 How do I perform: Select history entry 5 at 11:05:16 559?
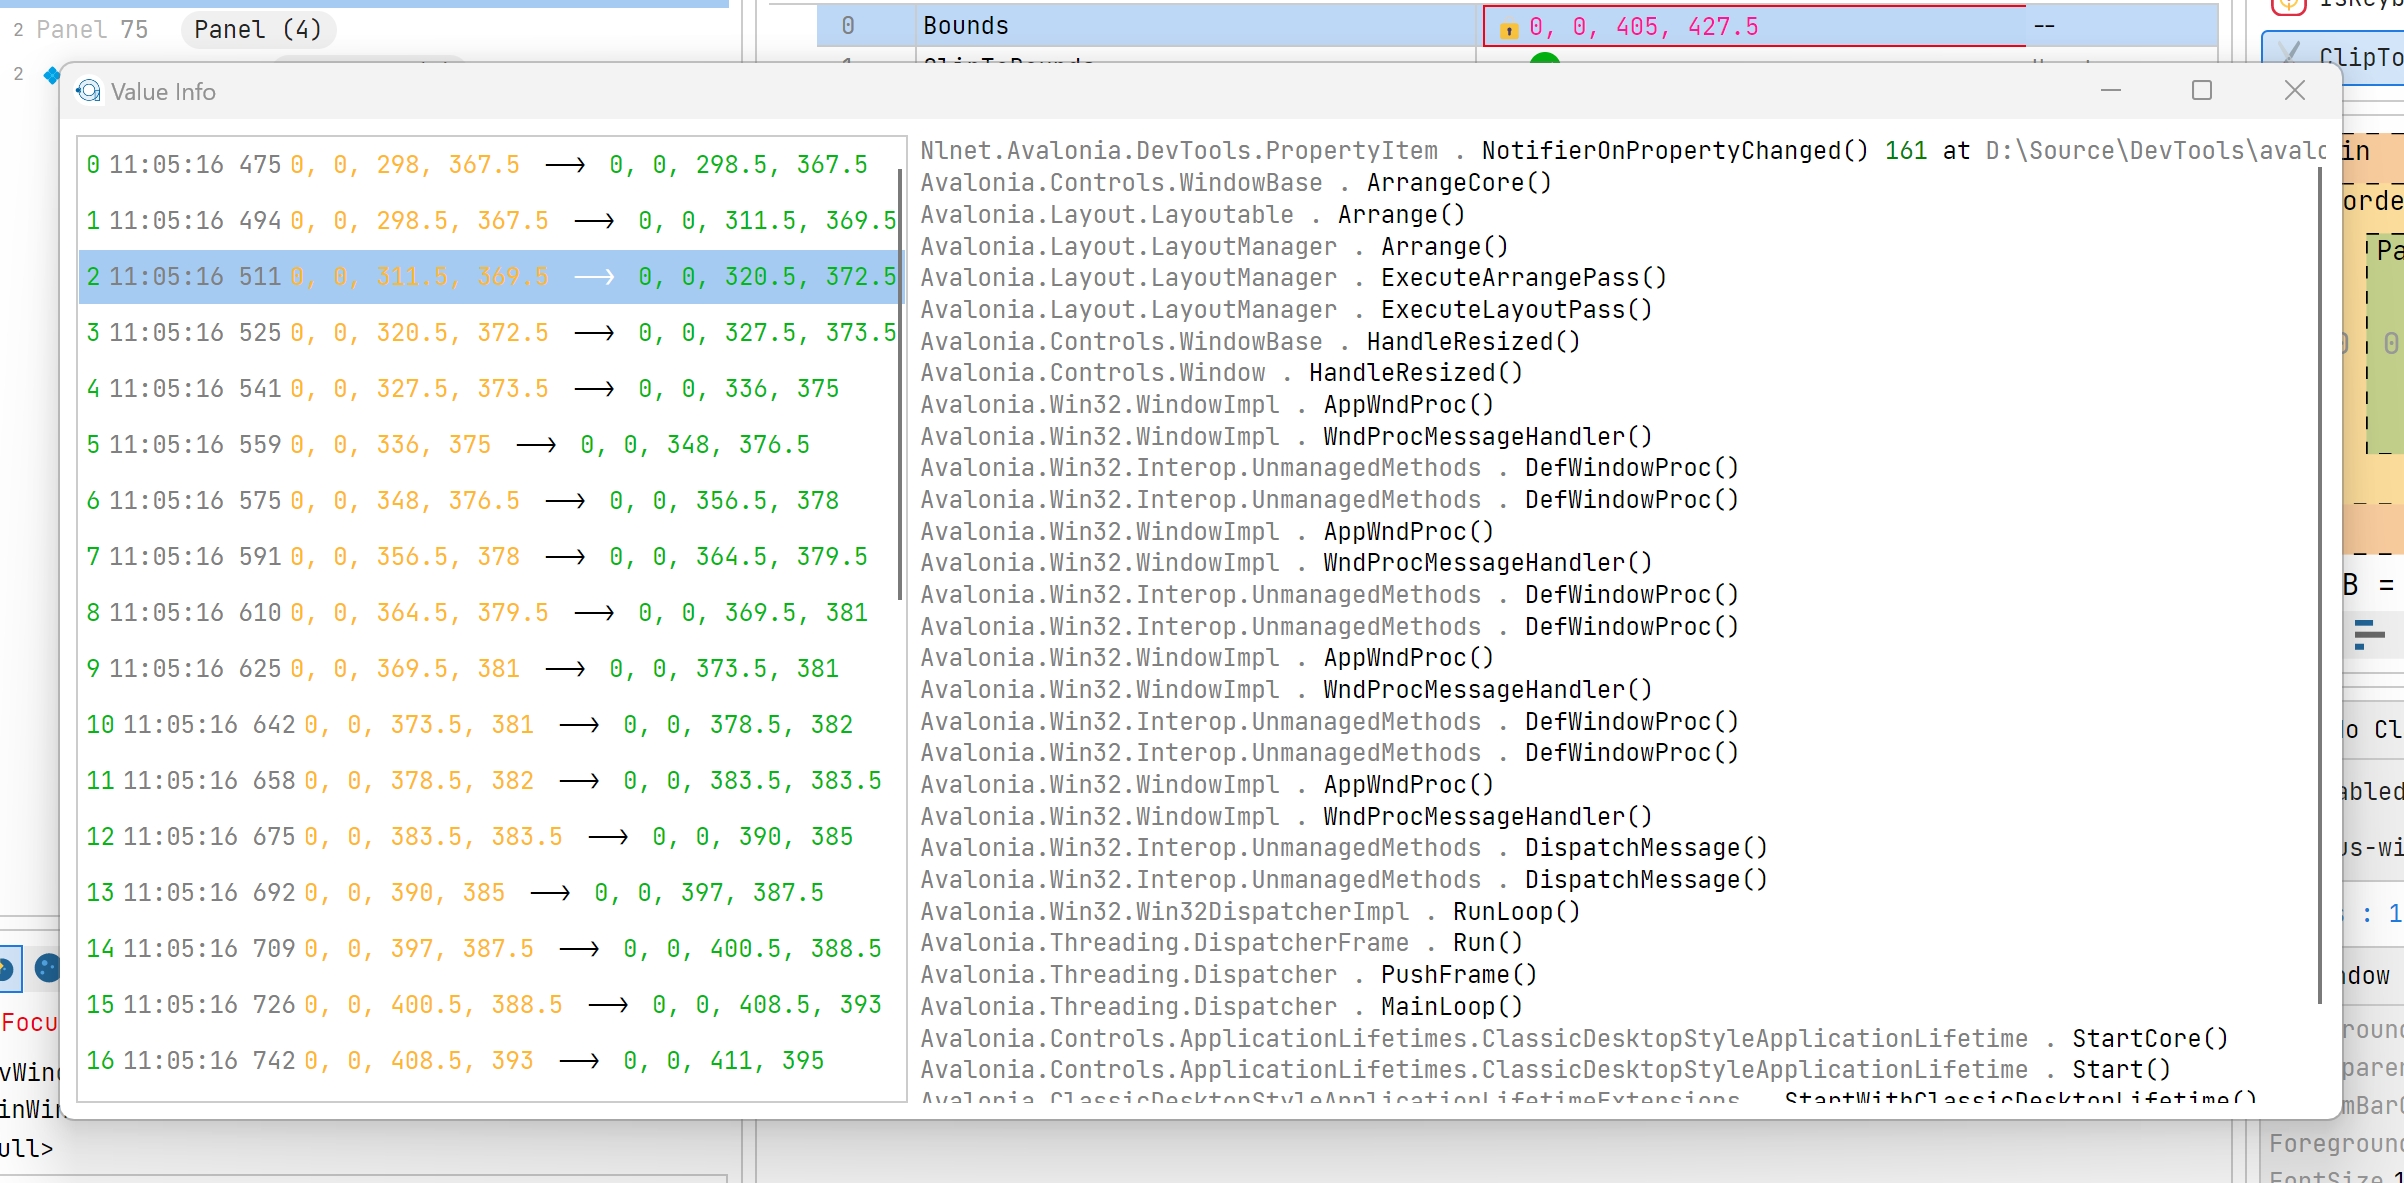click(x=491, y=444)
